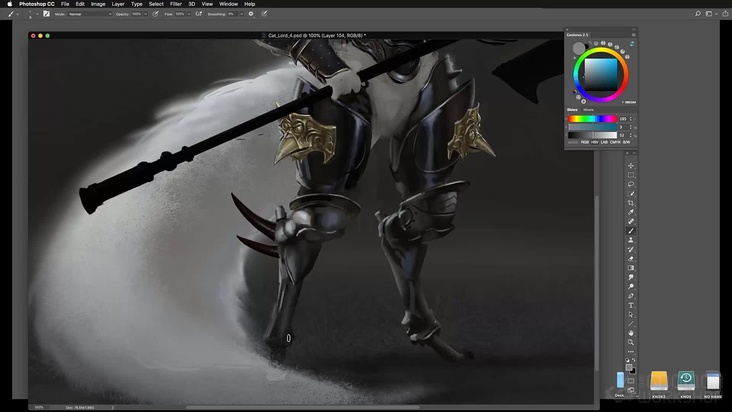
Task: Select the Zoom tool
Action: [x=631, y=342]
